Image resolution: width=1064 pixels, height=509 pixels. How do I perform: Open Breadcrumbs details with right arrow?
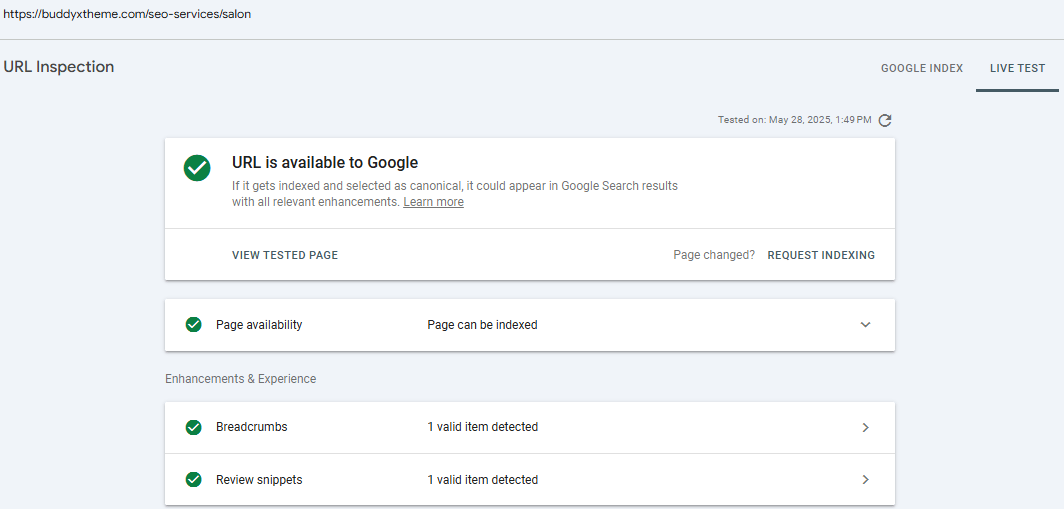click(865, 427)
